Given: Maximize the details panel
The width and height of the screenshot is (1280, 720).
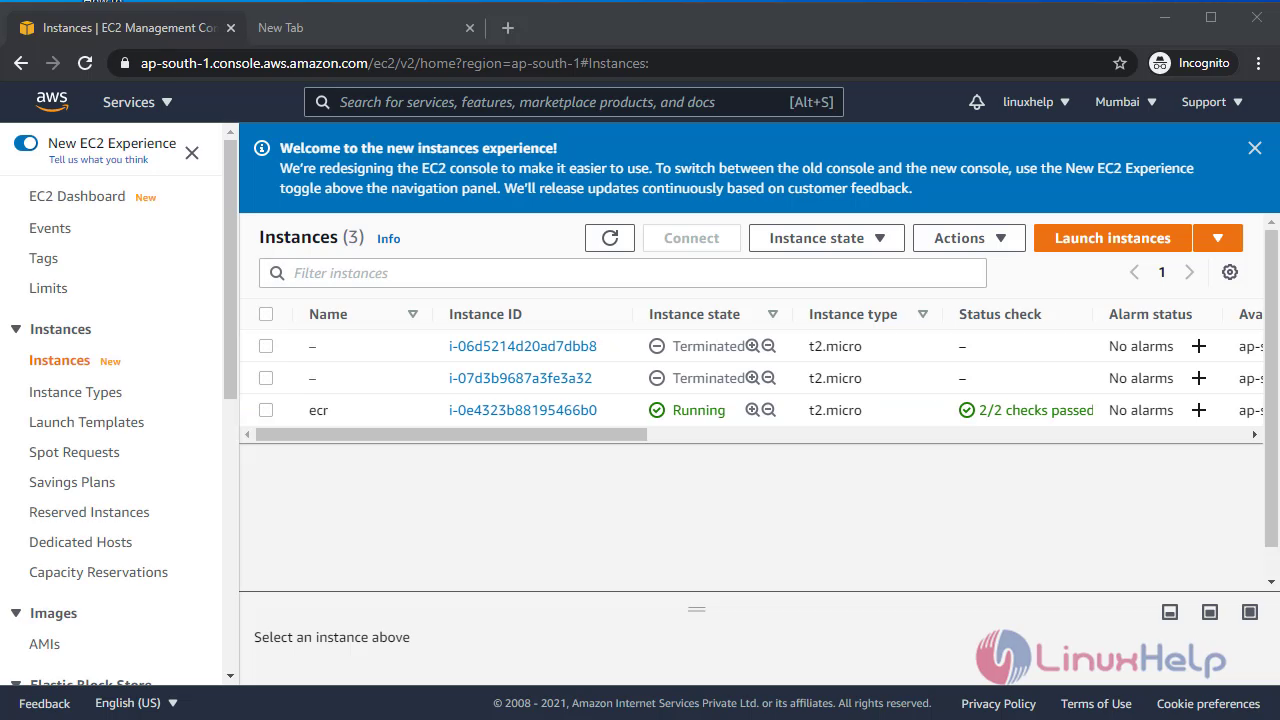Looking at the screenshot, I should pos(1250,612).
